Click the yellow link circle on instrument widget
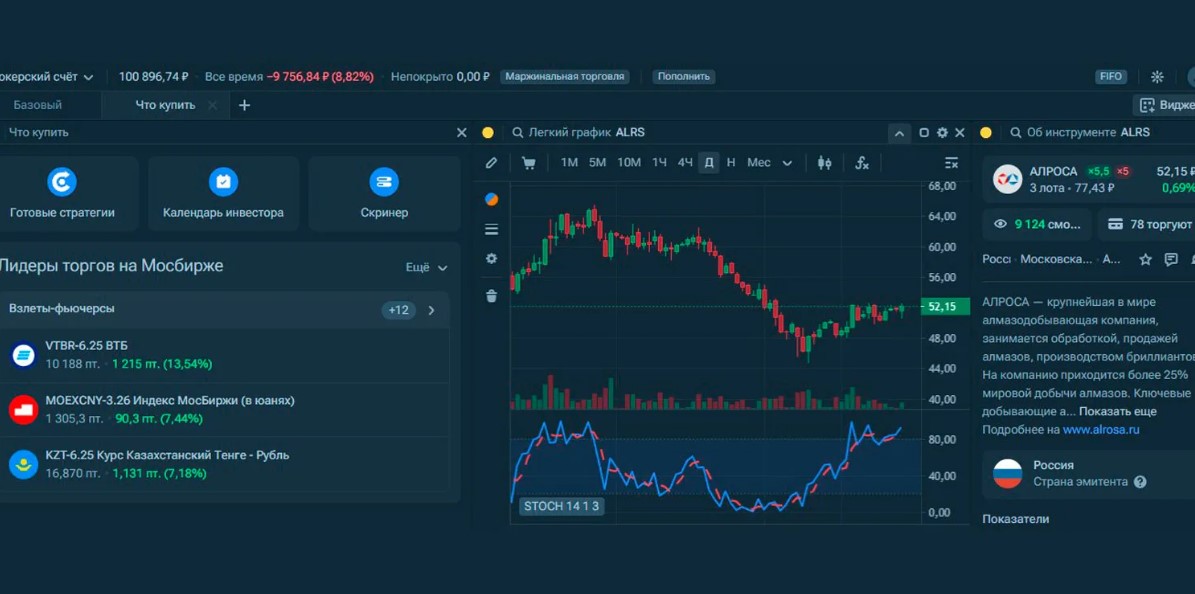This screenshot has width=1195, height=594. point(985,133)
